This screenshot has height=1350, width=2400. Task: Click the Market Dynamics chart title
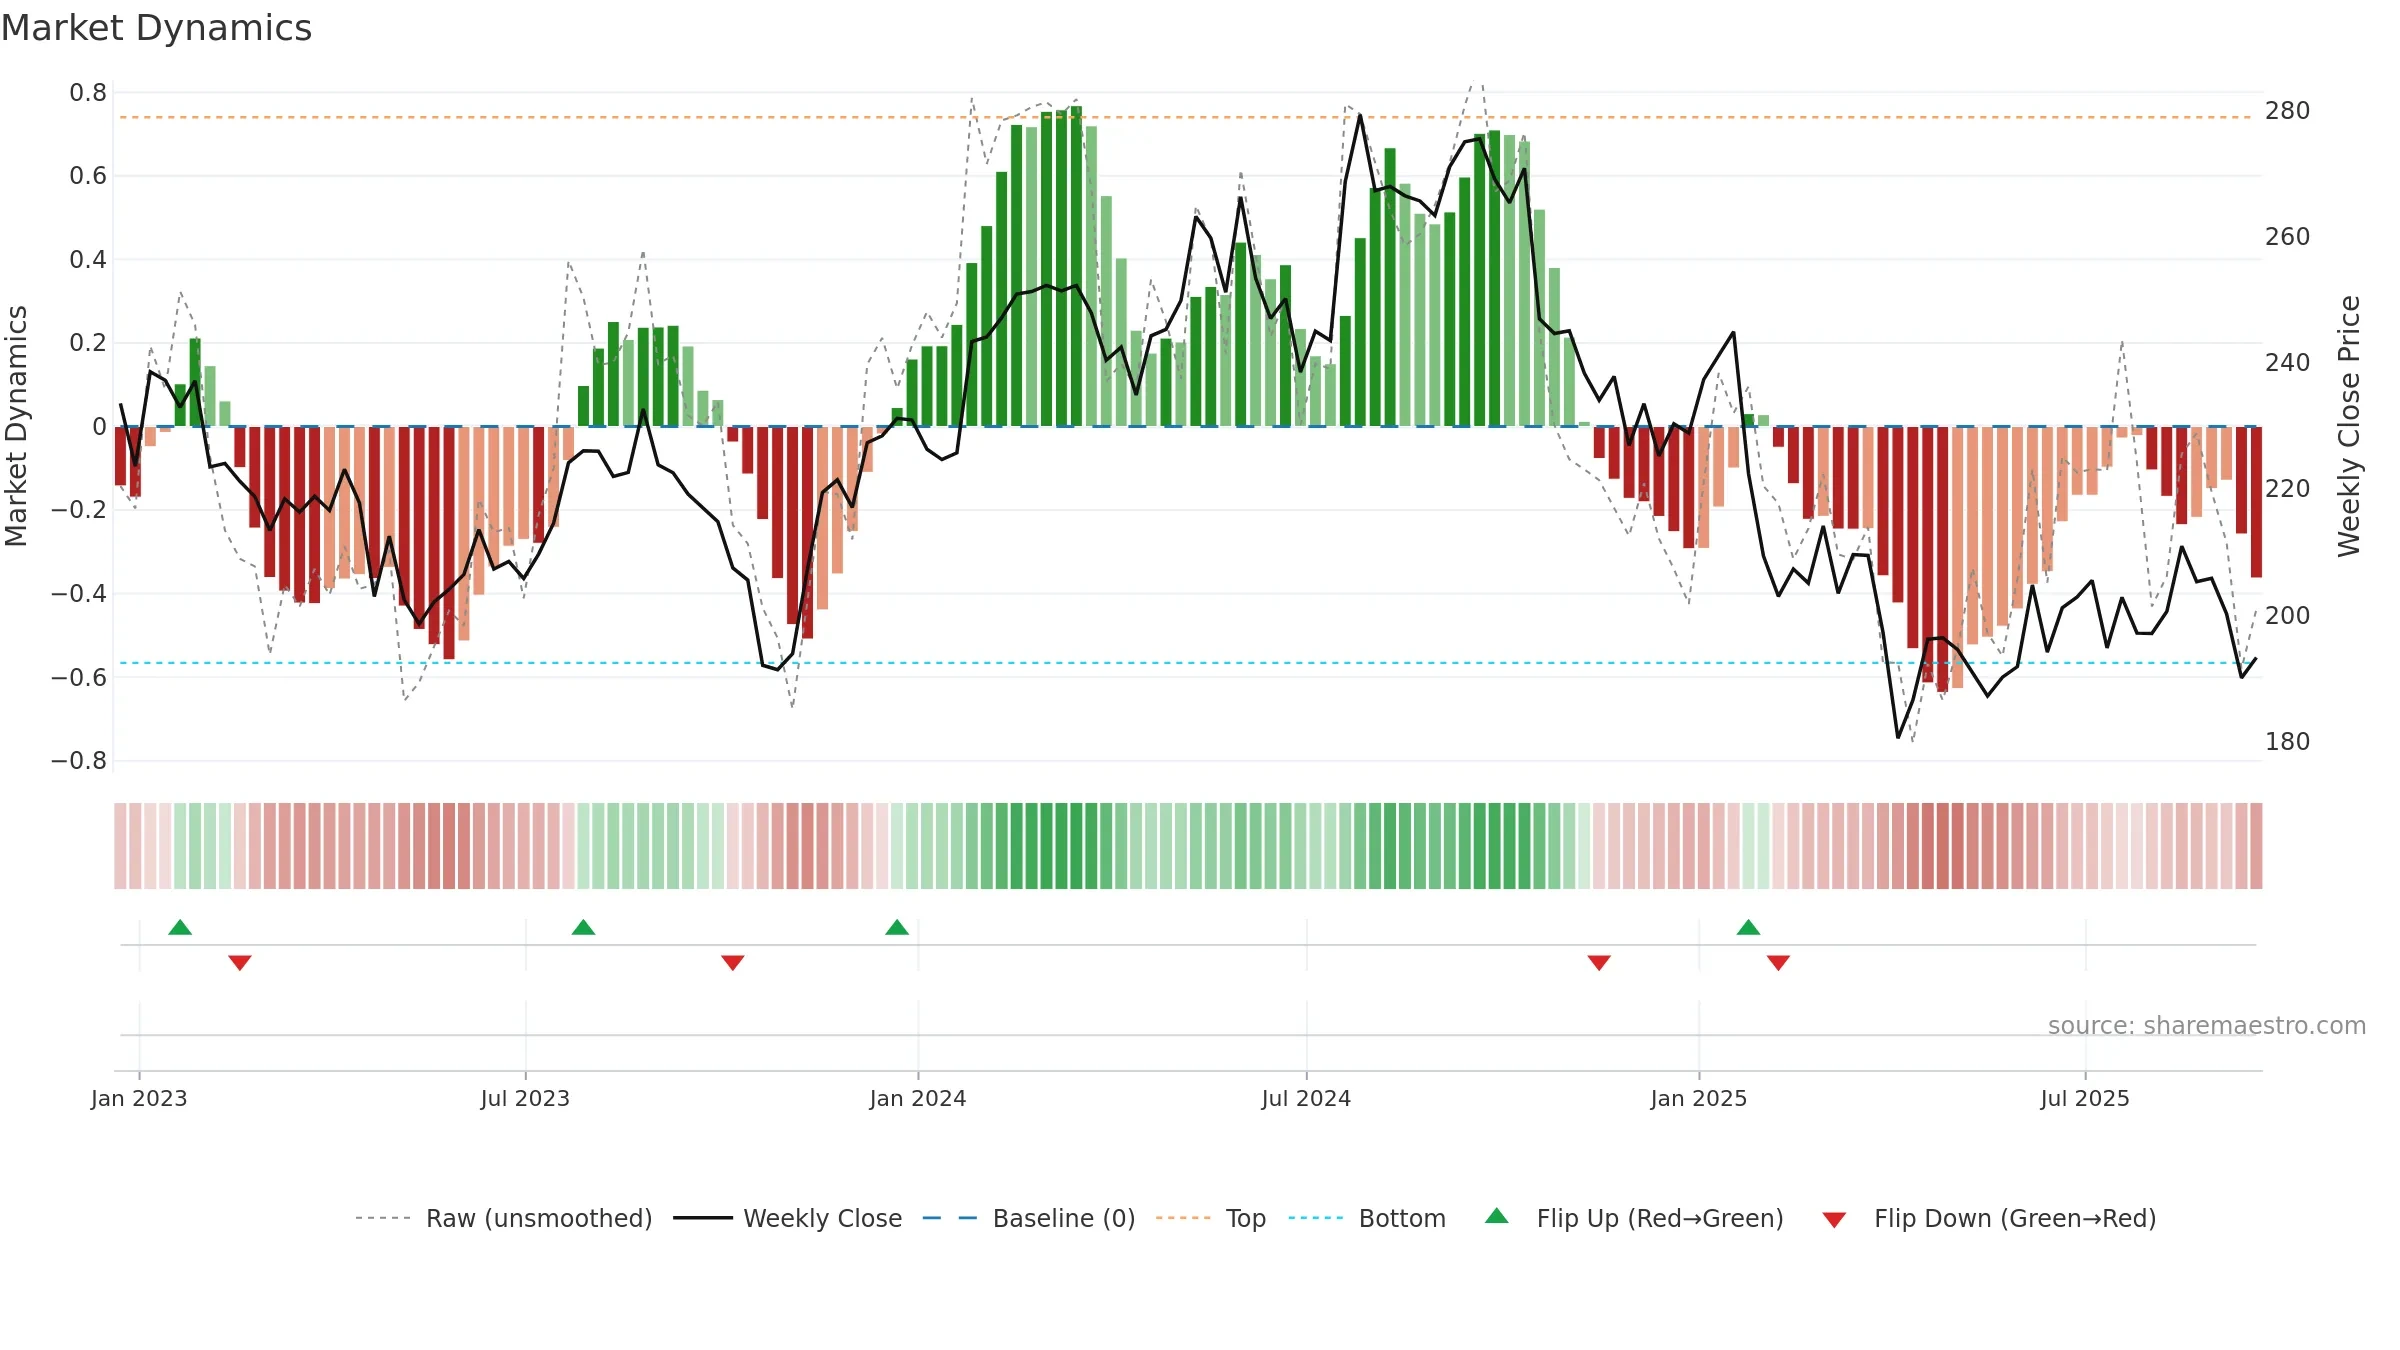click(x=156, y=28)
